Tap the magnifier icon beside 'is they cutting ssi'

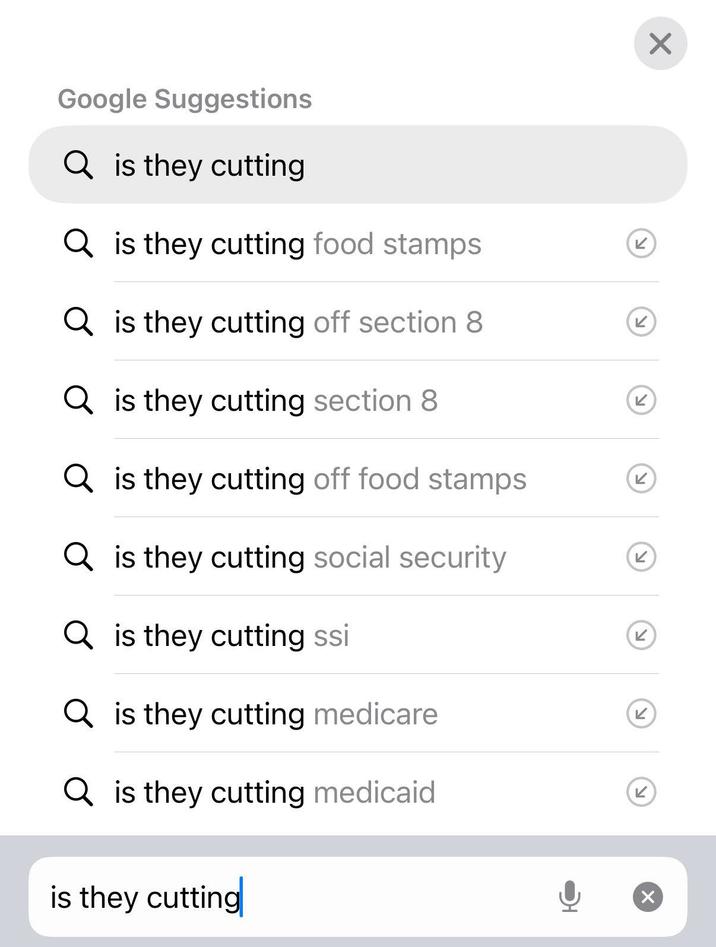coord(78,635)
